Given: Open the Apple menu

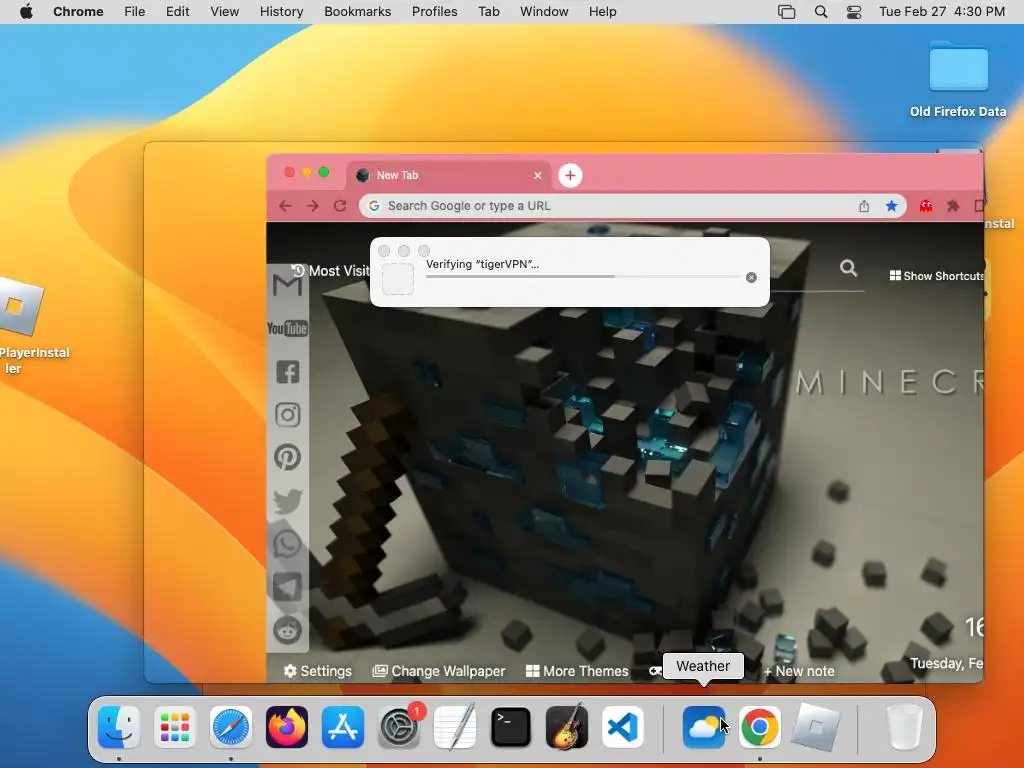Looking at the screenshot, I should click(26, 12).
